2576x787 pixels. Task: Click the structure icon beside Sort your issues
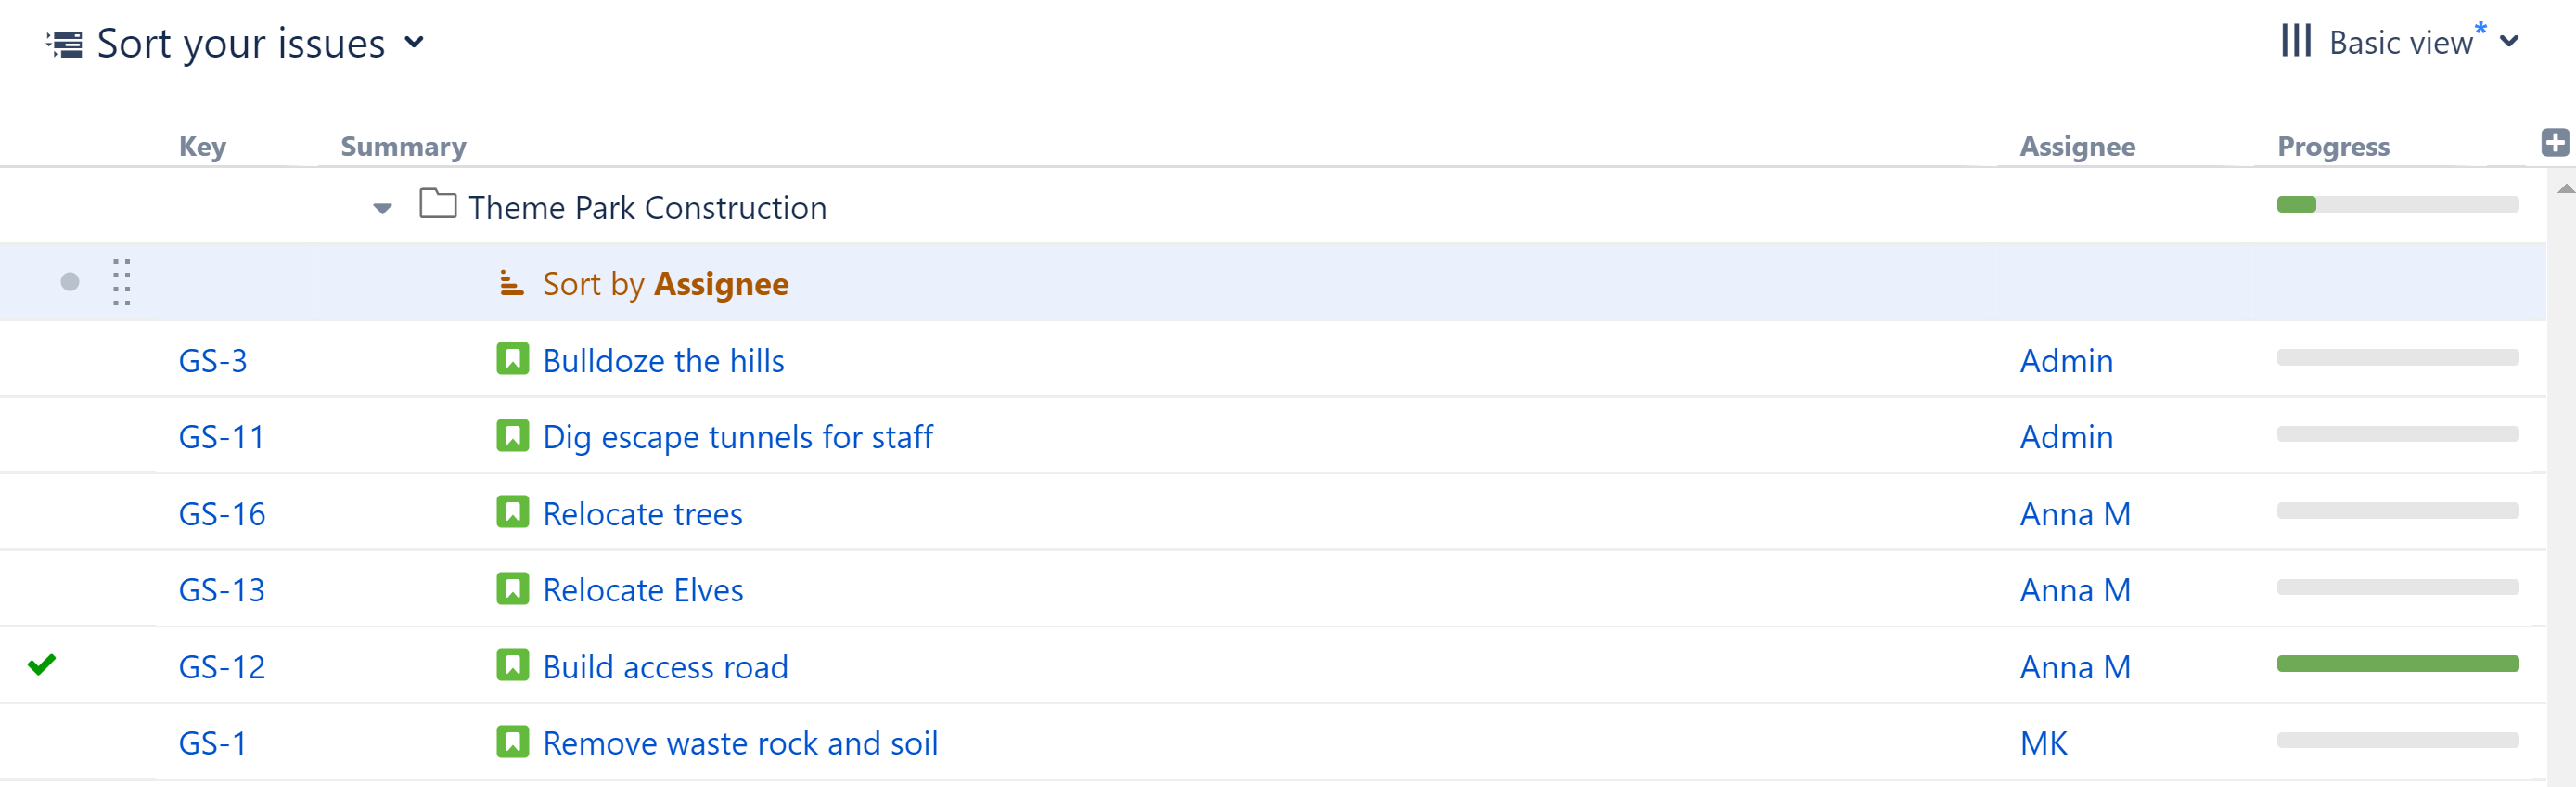62,42
